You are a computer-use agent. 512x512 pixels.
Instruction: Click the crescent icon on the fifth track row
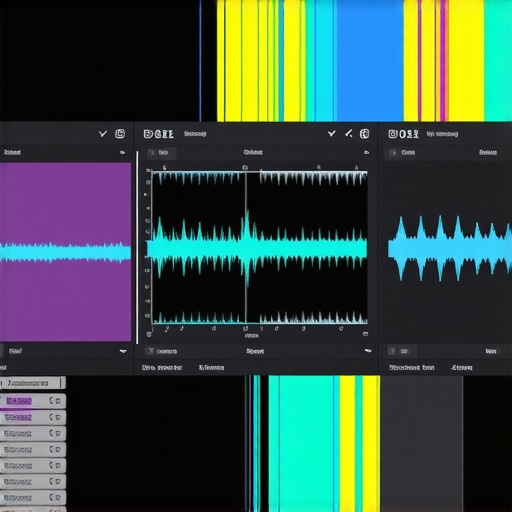tap(51, 466)
